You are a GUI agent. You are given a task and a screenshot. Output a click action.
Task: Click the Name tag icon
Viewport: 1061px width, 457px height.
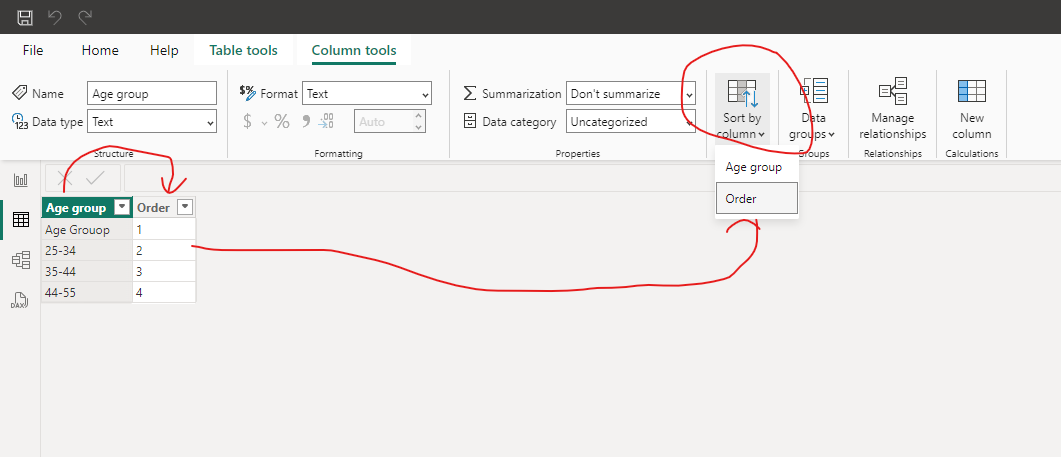(20, 93)
